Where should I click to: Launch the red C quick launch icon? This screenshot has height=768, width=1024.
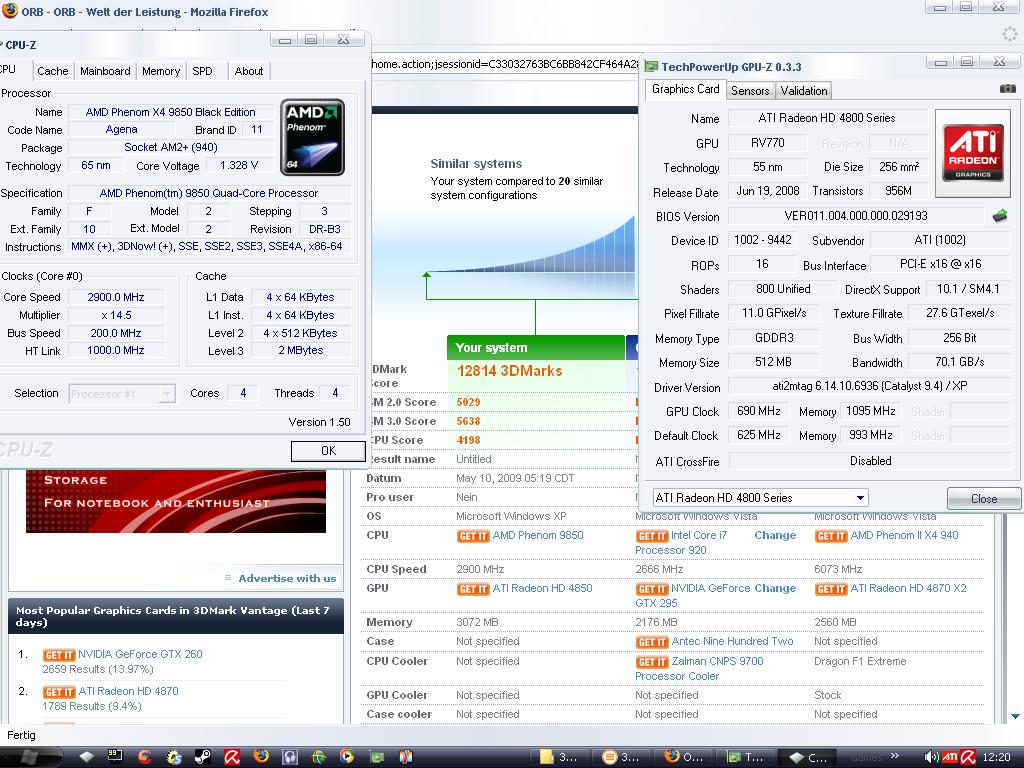[144, 757]
